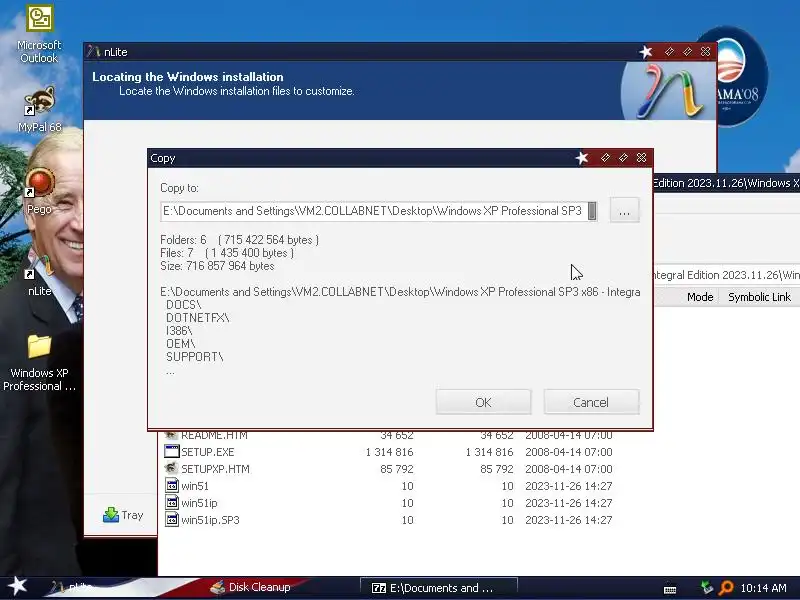Viewport: 800px width, 600px height.
Task: Close the Copy dialog with X
Action: point(641,158)
